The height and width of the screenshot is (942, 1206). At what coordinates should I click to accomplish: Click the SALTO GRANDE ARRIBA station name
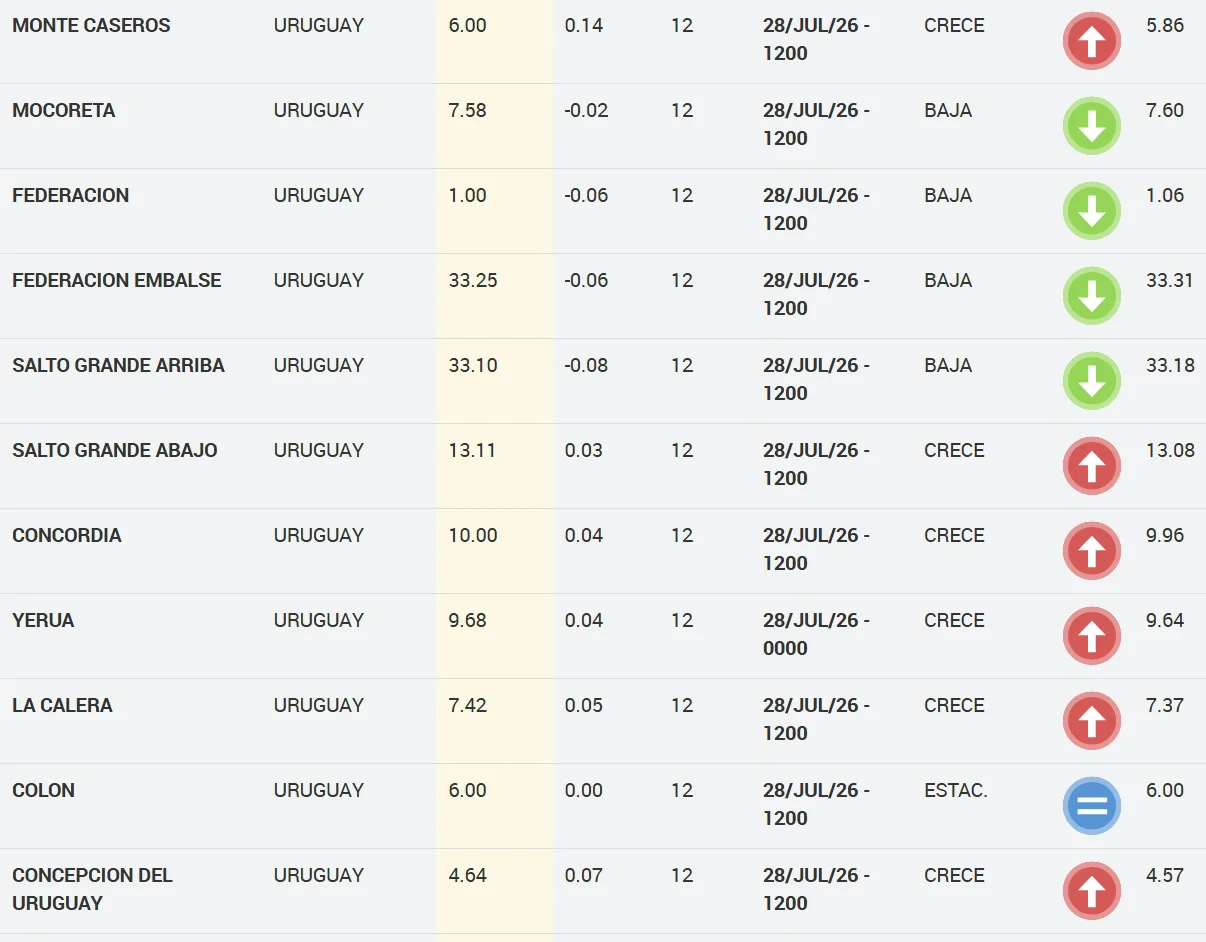[x=118, y=365]
